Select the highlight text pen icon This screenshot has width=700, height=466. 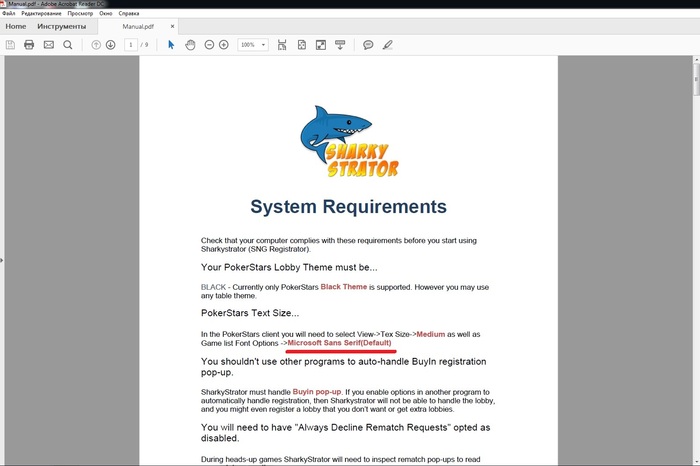388,45
